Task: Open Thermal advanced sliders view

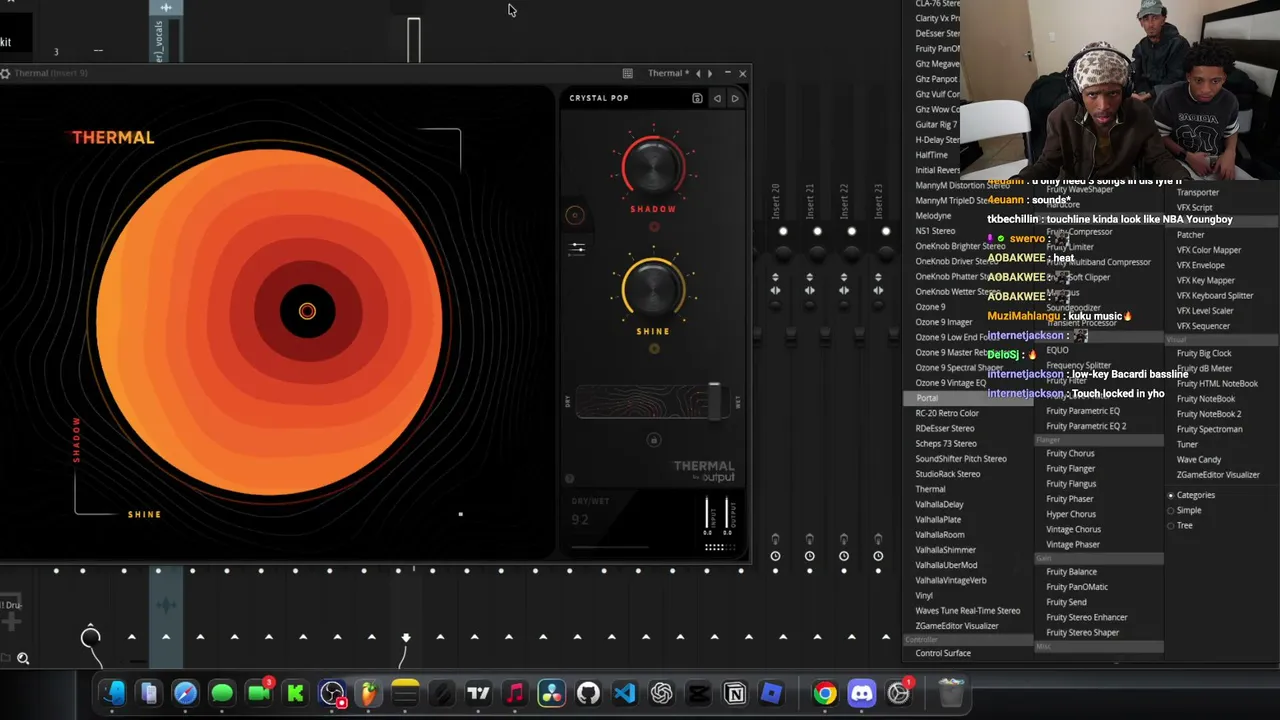Action: click(x=577, y=247)
